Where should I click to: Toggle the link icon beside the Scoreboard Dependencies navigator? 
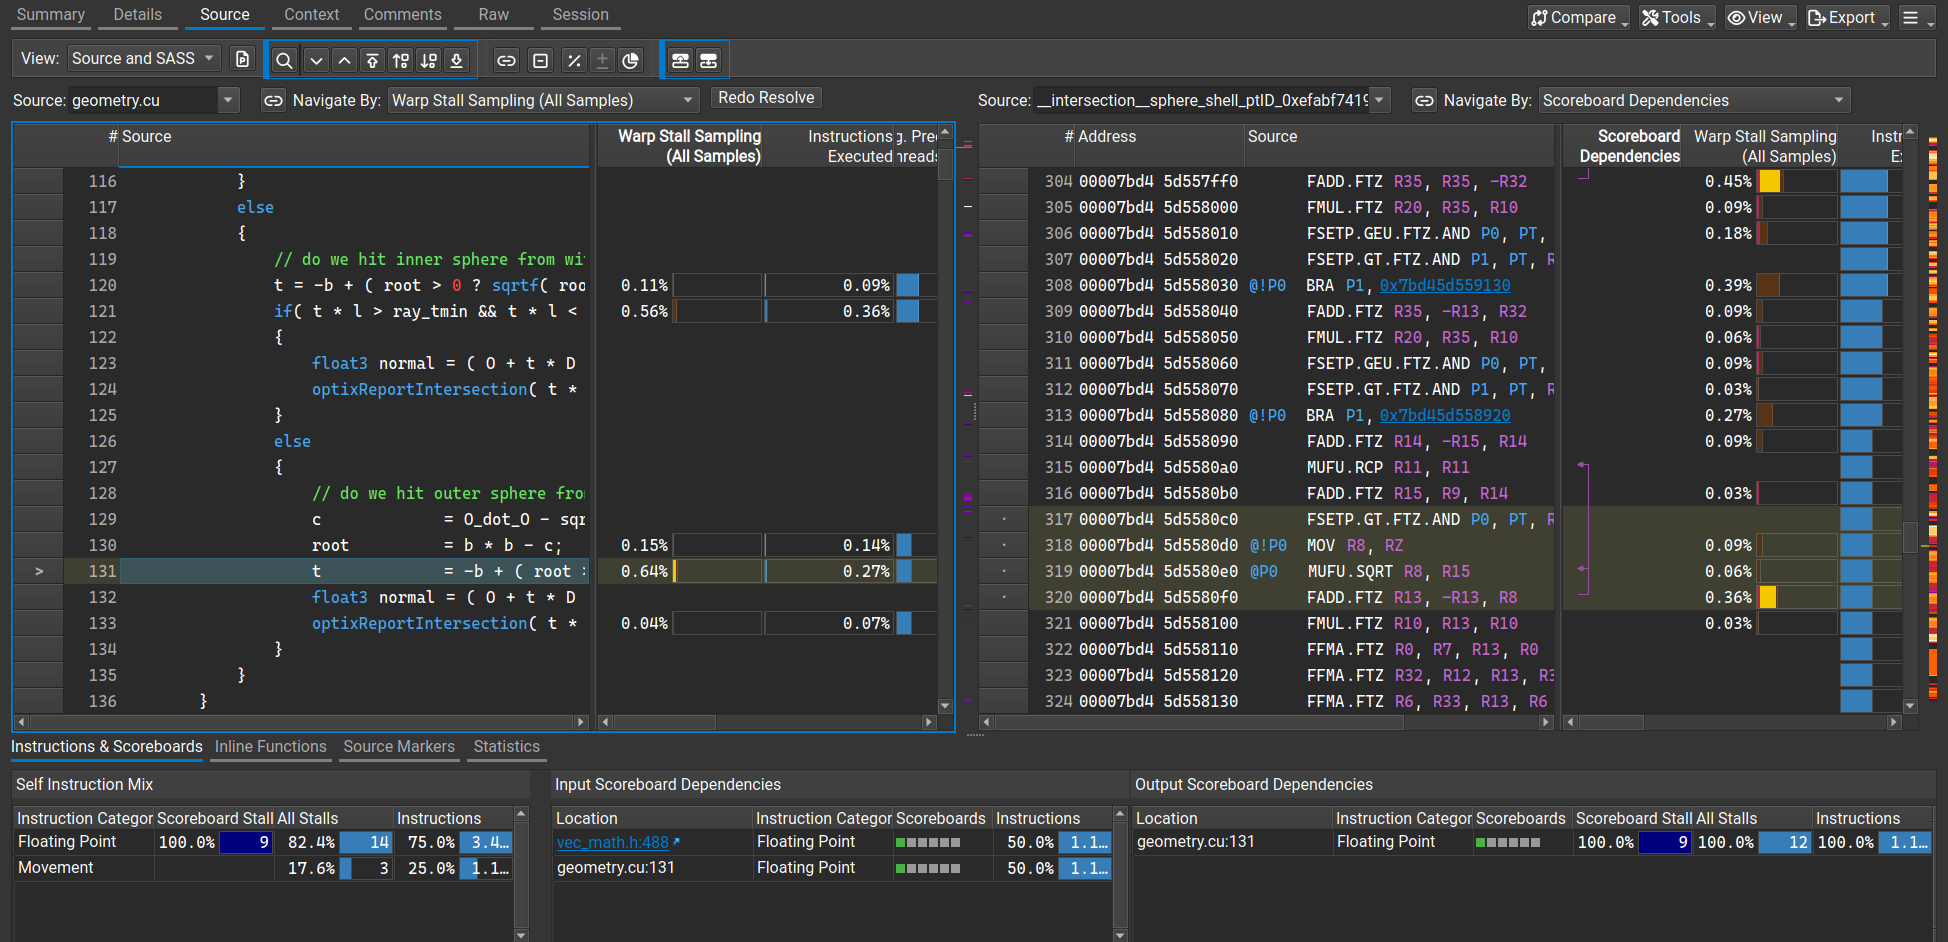(x=1424, y=101)
